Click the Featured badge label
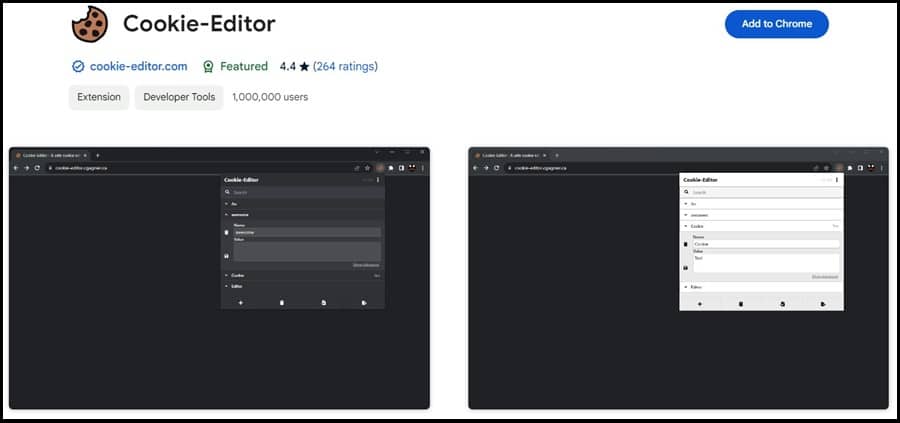Screen dimensions: 900x423 click(x=244, y=67)
